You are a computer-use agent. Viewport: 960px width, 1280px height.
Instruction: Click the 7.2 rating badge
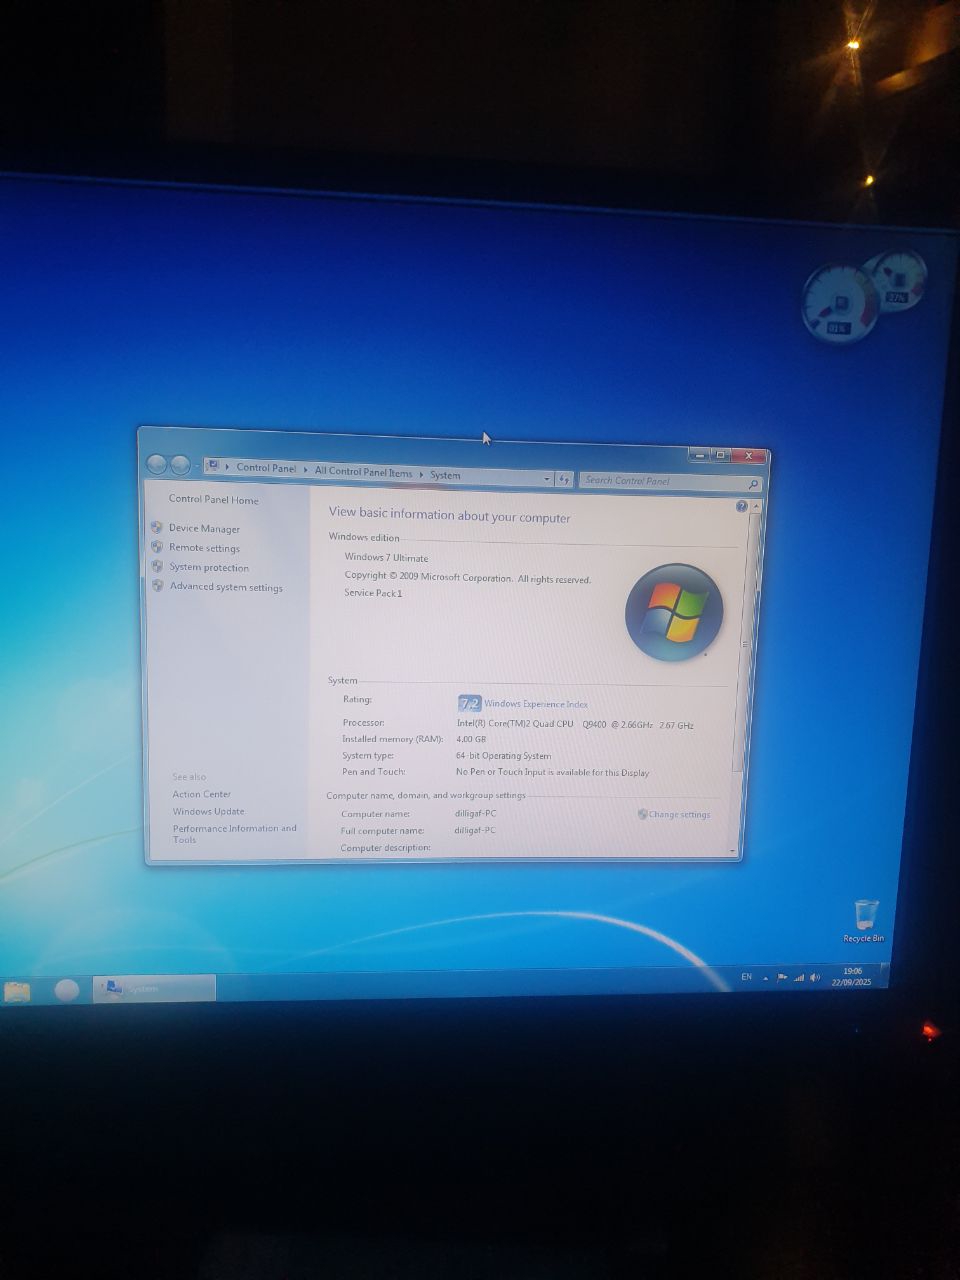pyautogui.click(x=469, y=703)
